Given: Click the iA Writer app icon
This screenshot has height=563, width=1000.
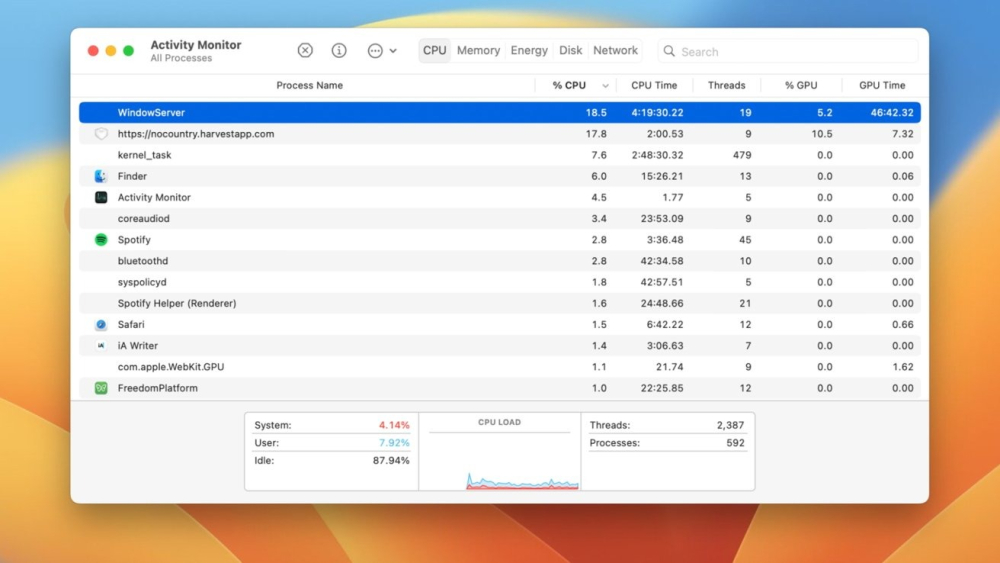Looking at the screenshot, I should [x=101, y=346].
